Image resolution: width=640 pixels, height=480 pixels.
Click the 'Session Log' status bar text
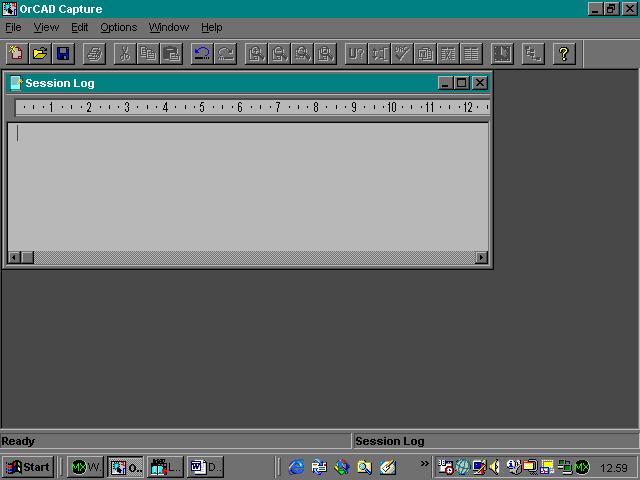click(x=390, y=441)
